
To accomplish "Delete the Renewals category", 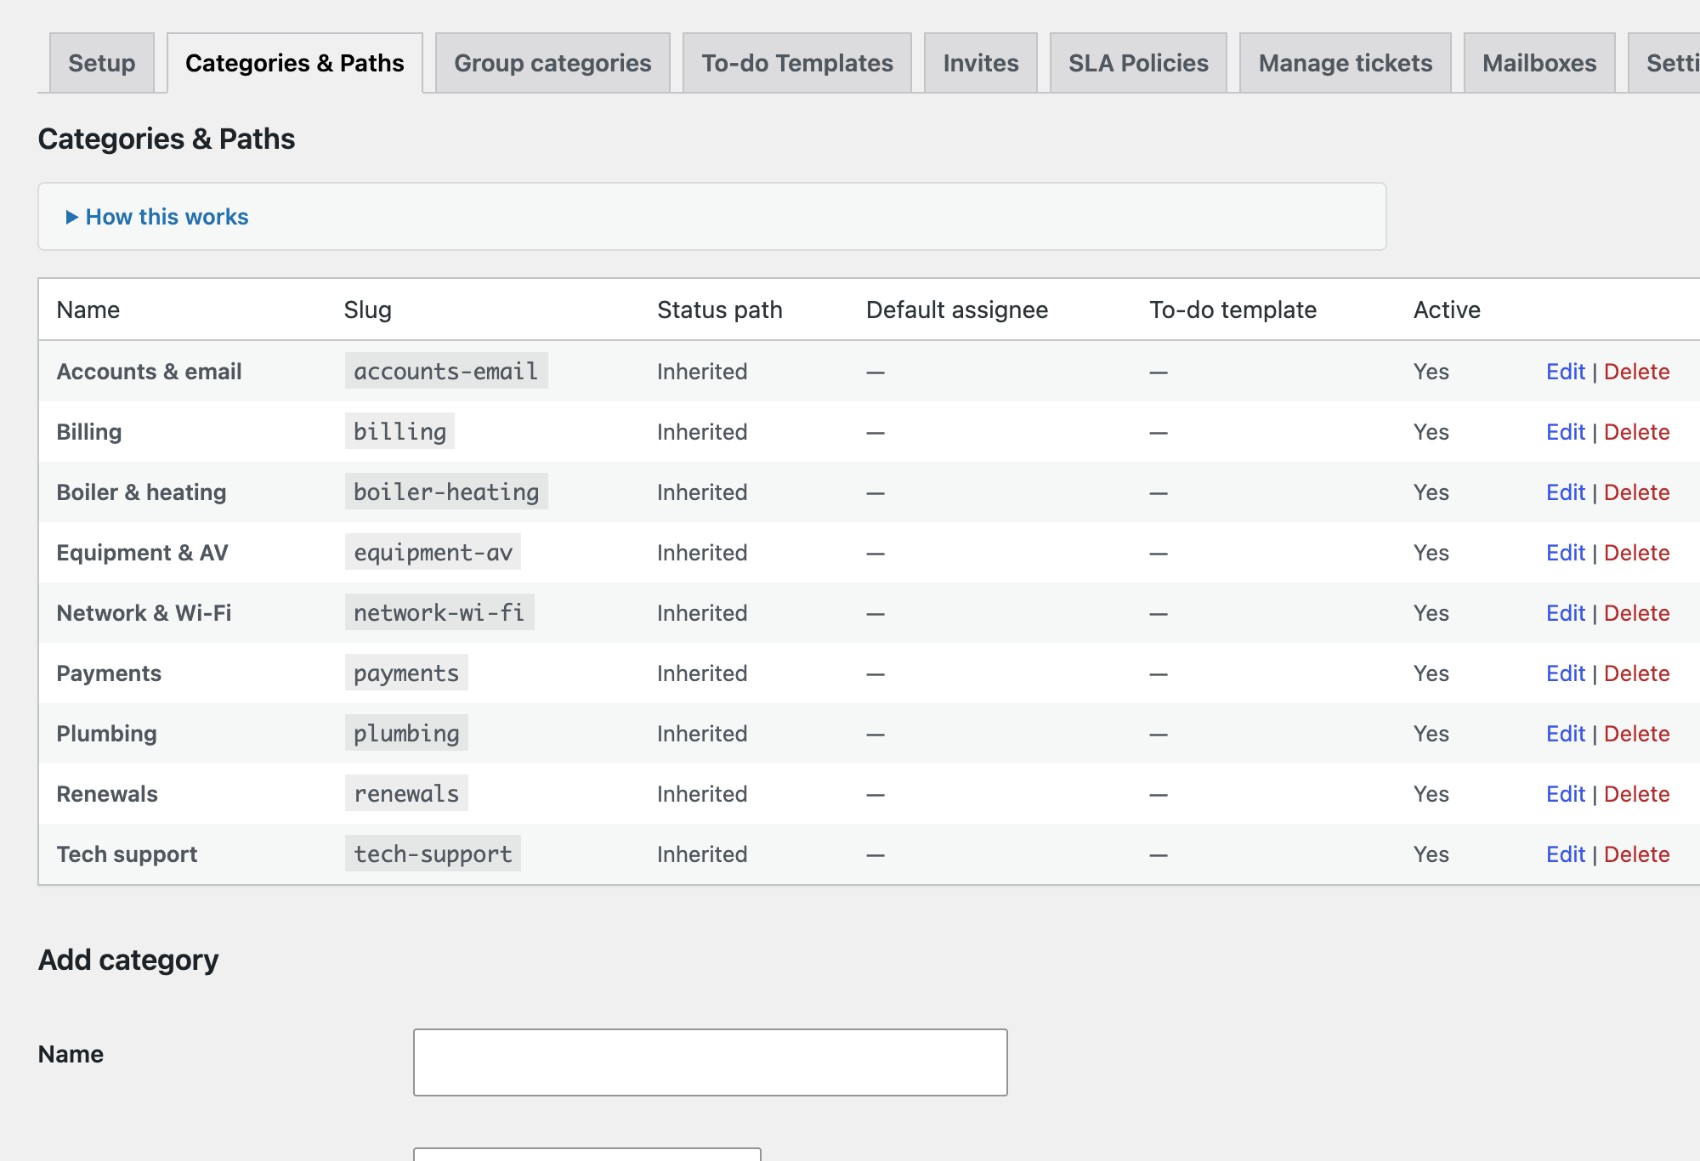I will tap(1637, 794).
